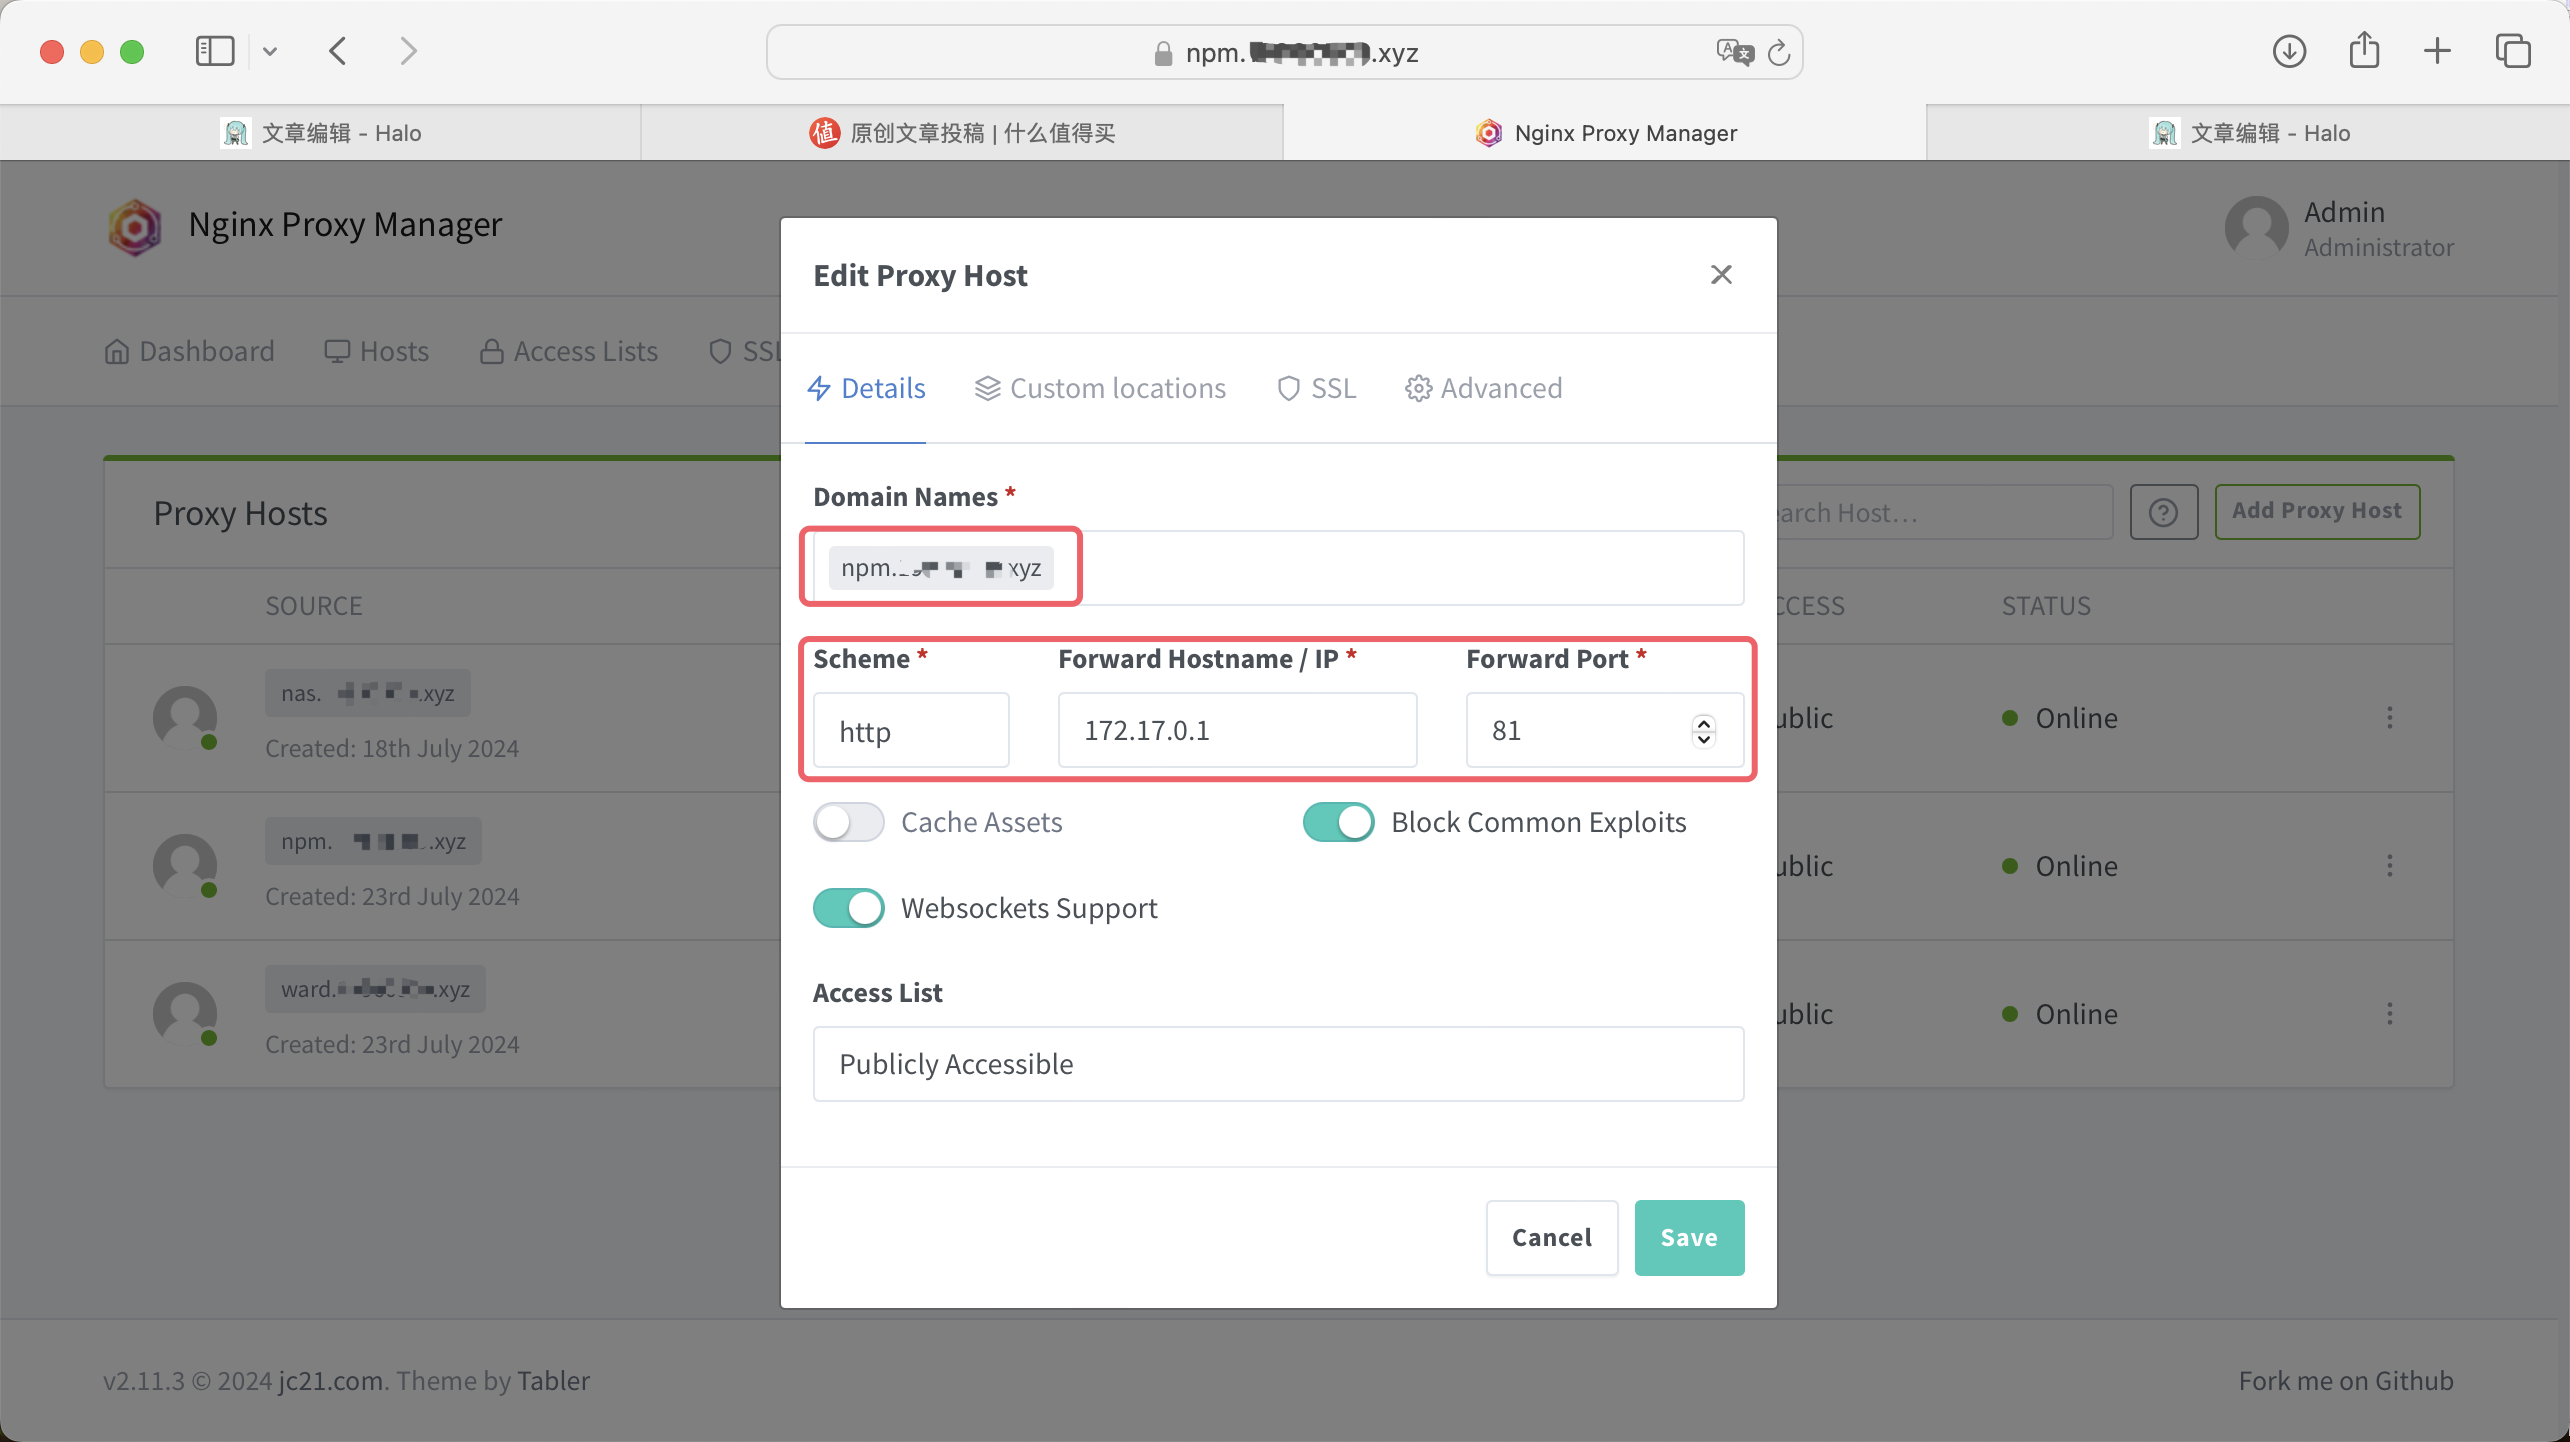Click the Cancel button
The height and width of the screenshot is (1442, 2570).
coord(1551,1238)
